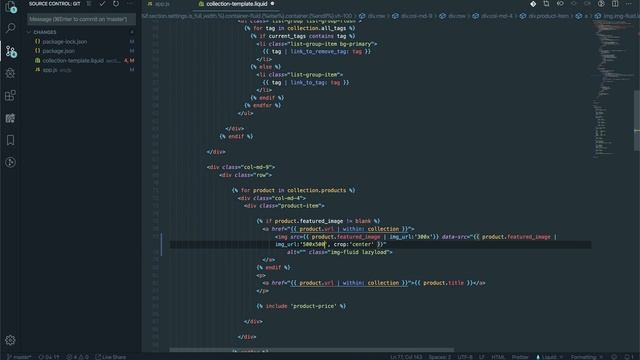Click the 'link_to_remove_tag' code line
Image resolution: width=640 pixels, height=360 pixels.
coord(317,52)
